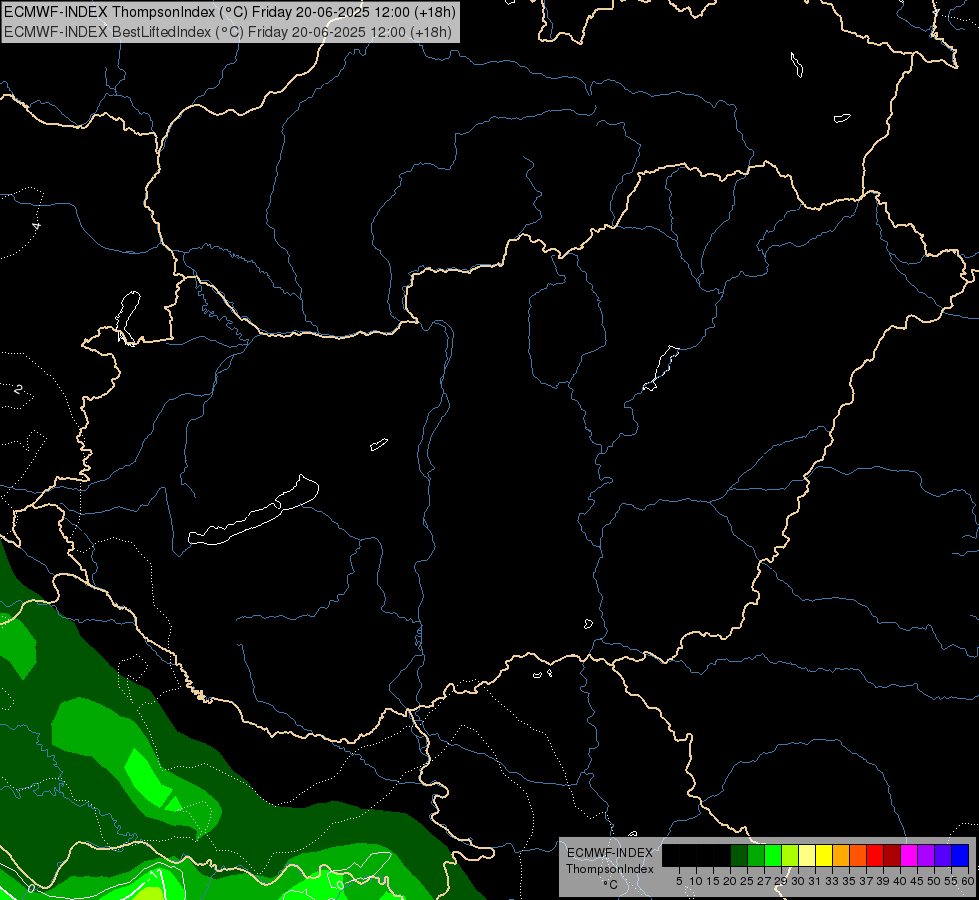Image resolution: width=979 pixels, height=900 pixels.
Task: Click the legend tick label 10
Action: pyautogui.click(x=696, y=881)
